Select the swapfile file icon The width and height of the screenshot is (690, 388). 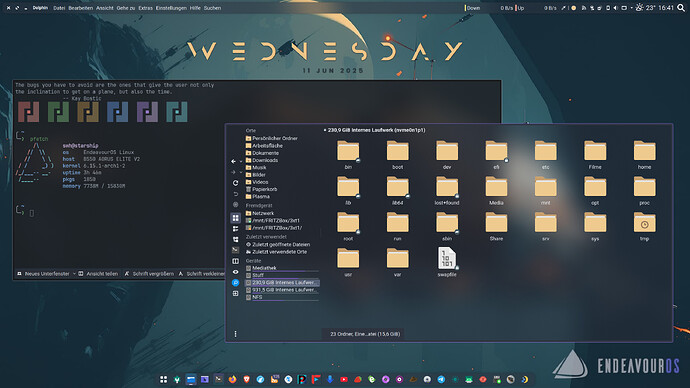(x=447, y=258)
